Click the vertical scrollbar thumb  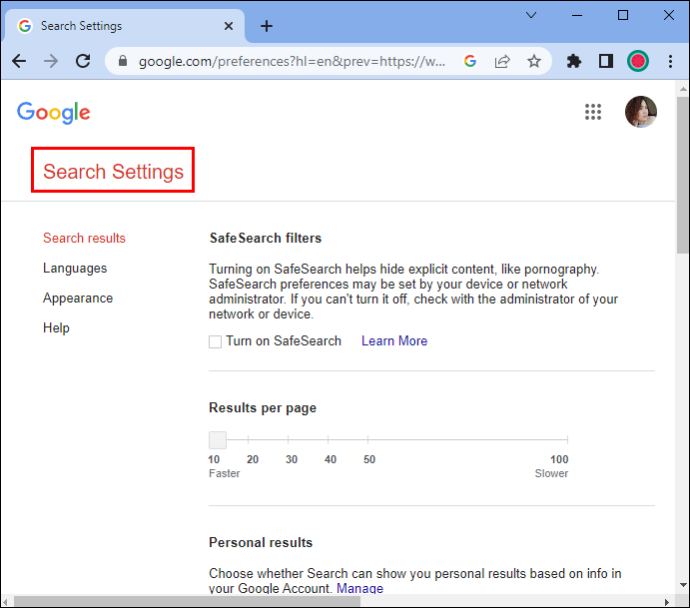pyautogui.click(x=683, y=175)
